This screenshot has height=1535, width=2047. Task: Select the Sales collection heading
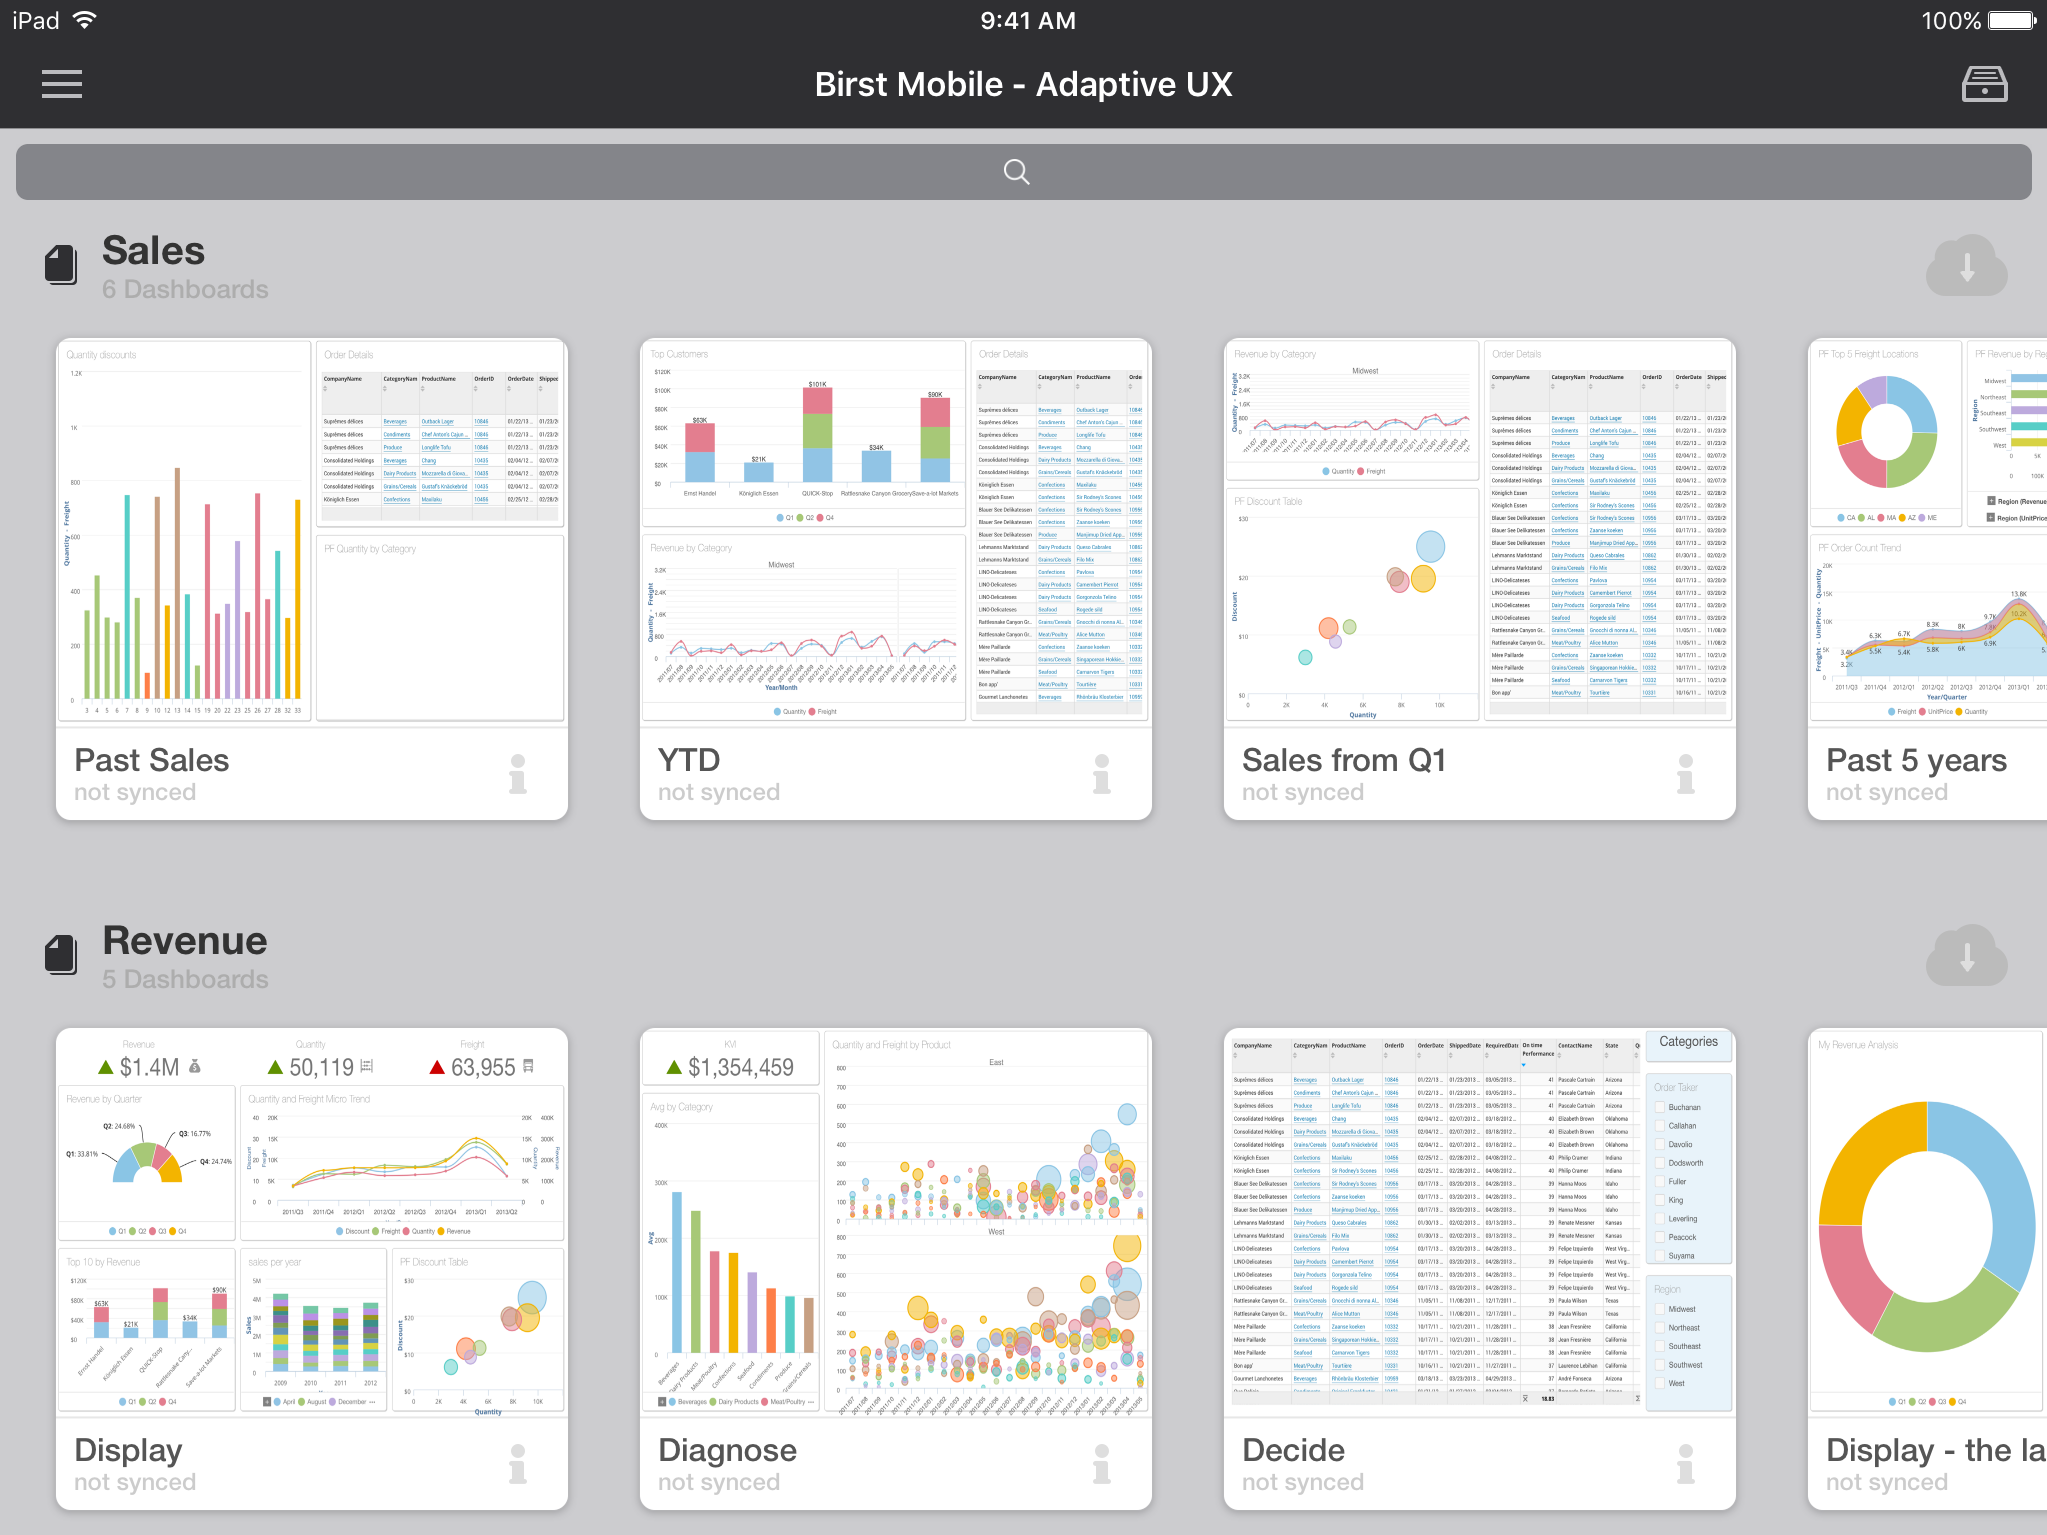(154, 251)
